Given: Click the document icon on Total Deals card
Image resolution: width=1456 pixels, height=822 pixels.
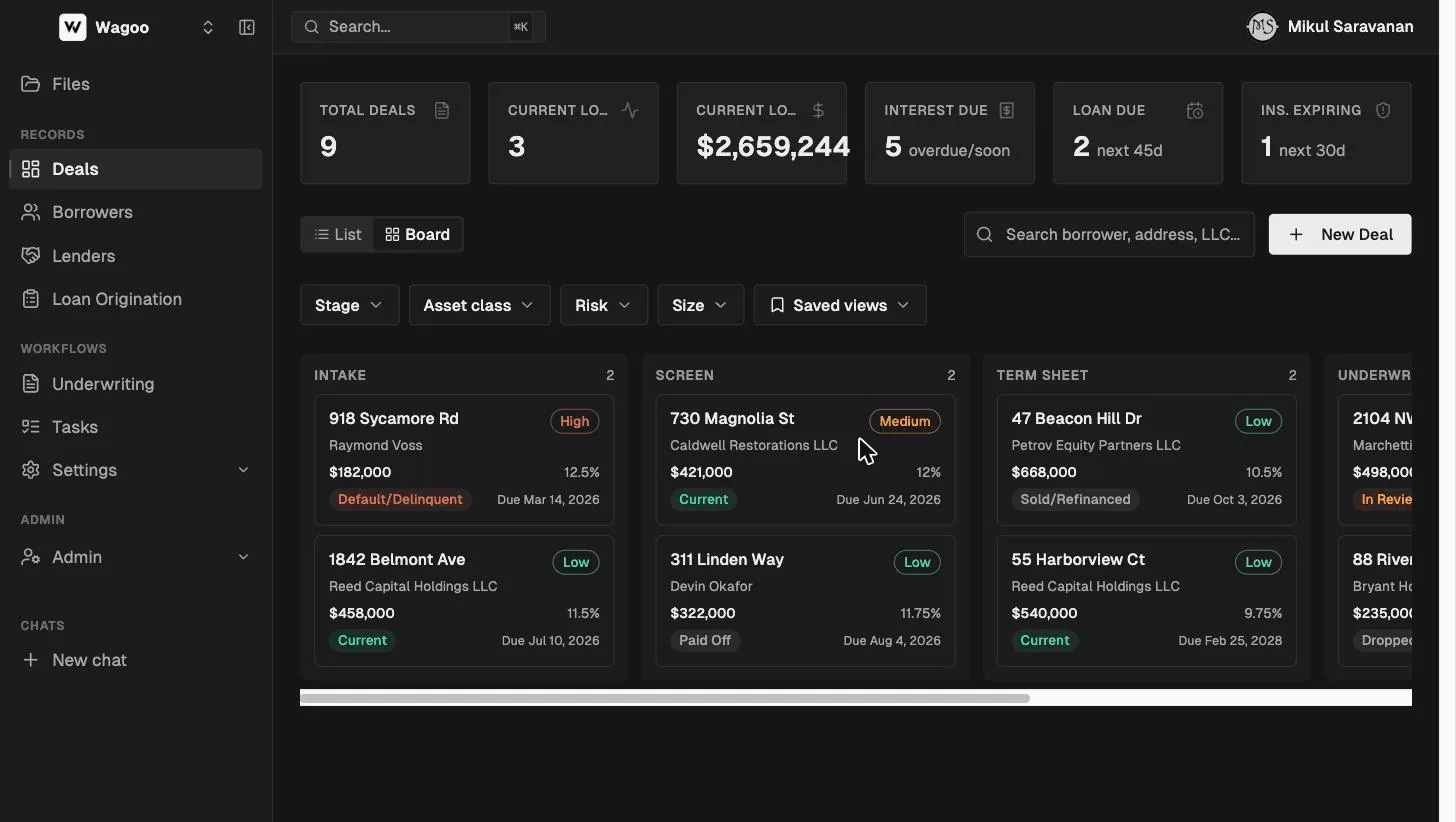Looking at the screenshot, I should tap(442, 110).
